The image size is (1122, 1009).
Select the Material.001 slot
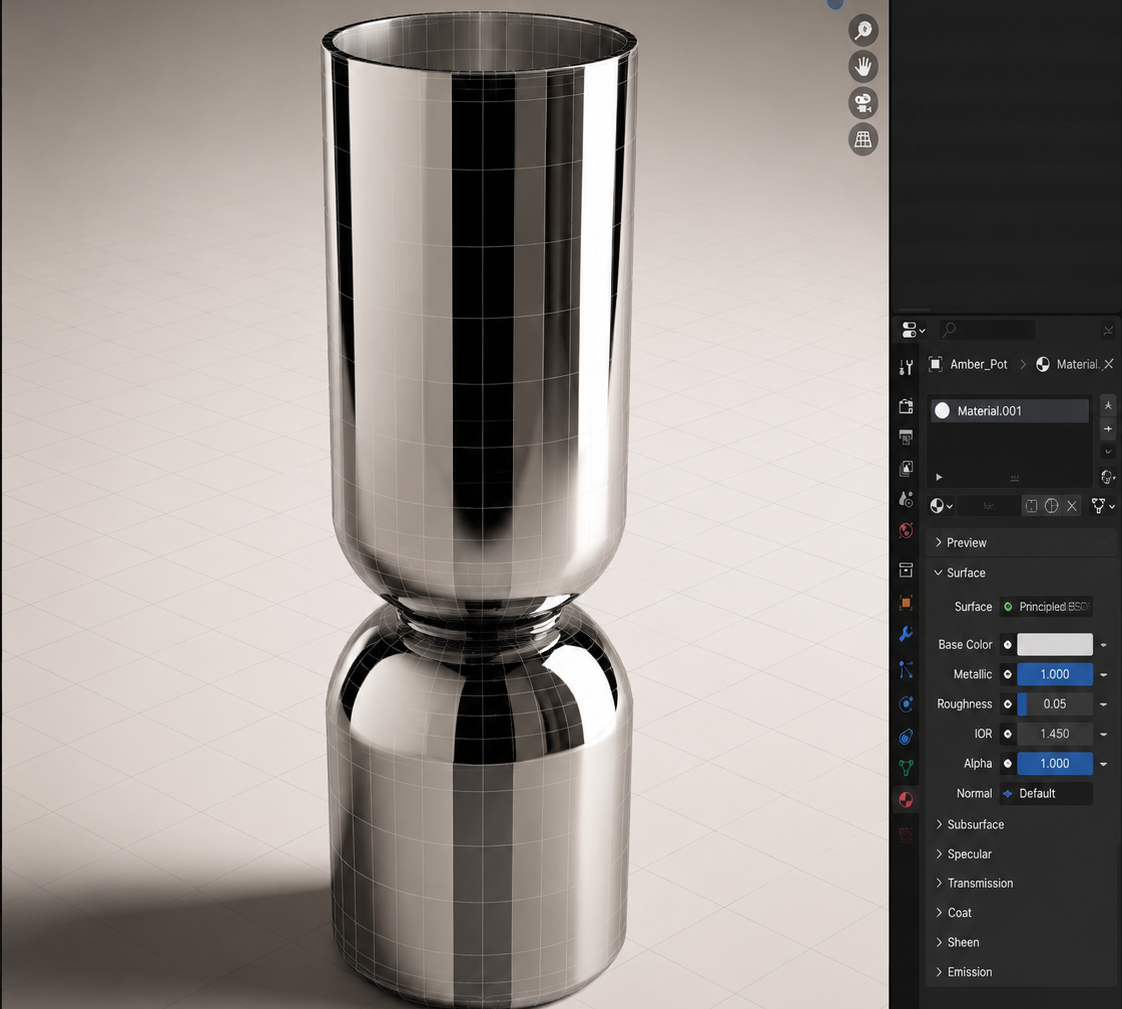click(1009, 411)
